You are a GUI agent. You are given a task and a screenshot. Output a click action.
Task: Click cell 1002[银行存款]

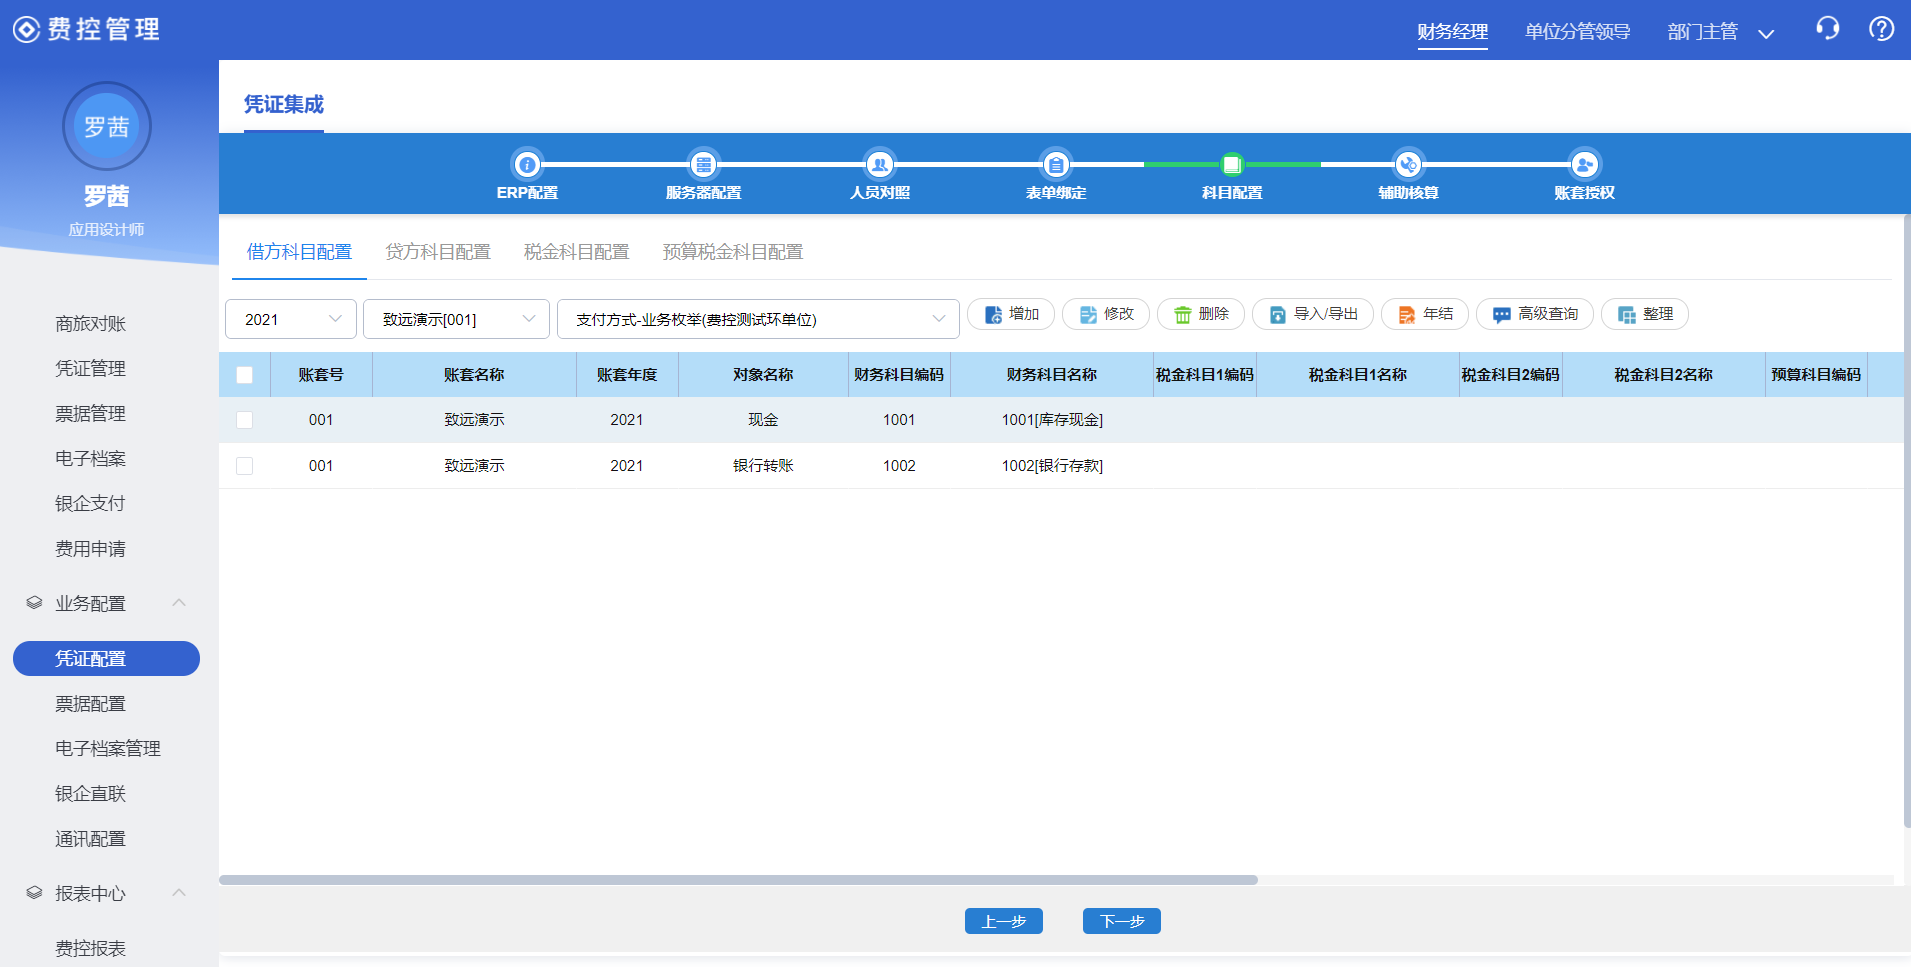point(1052,466)
